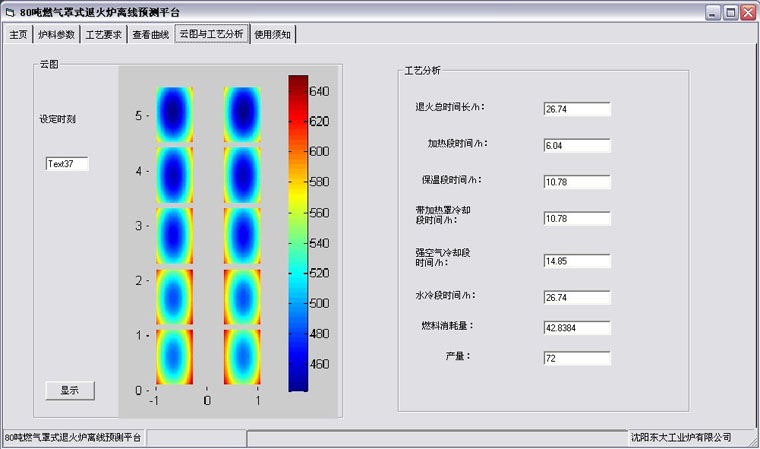Viewport: 760px width, 449px height.
Task: Focus the 退火总时间长 value field
Action: (x=577, y=108)
